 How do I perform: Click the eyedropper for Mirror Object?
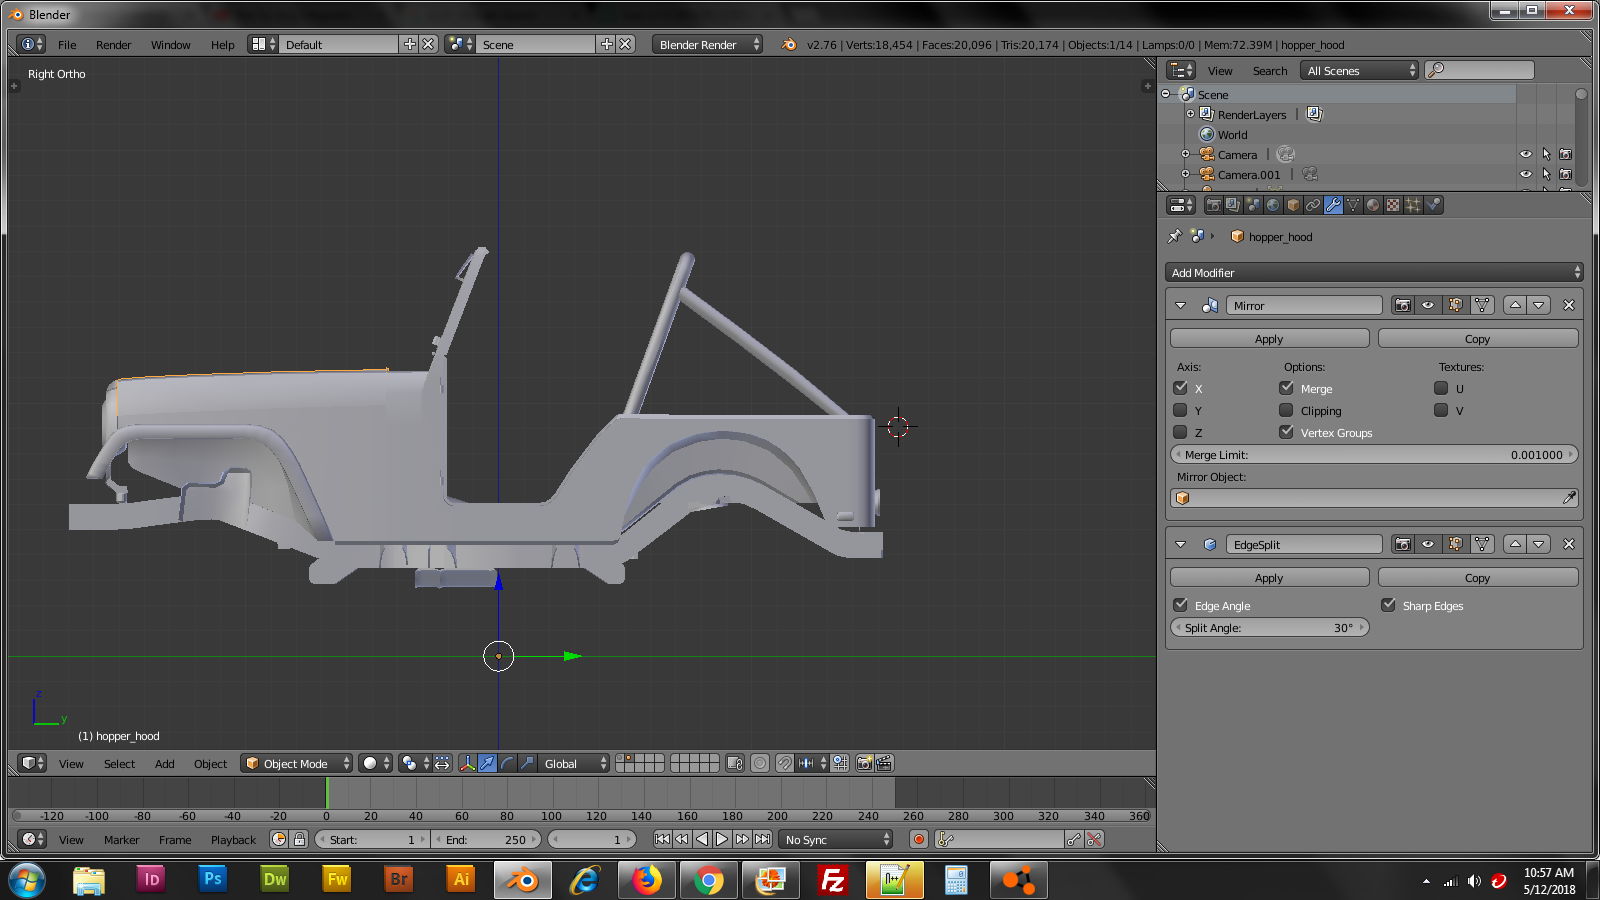click(1569, 498)
